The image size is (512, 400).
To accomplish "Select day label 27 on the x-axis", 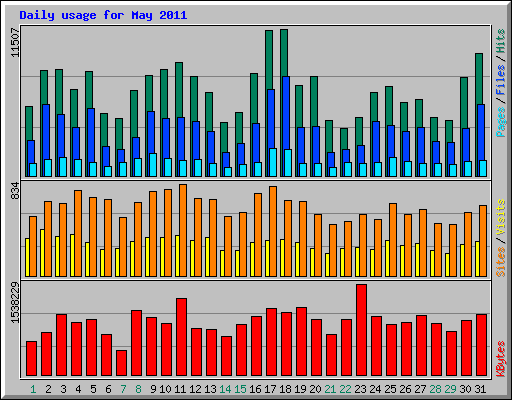I will [x=420, y=389].
